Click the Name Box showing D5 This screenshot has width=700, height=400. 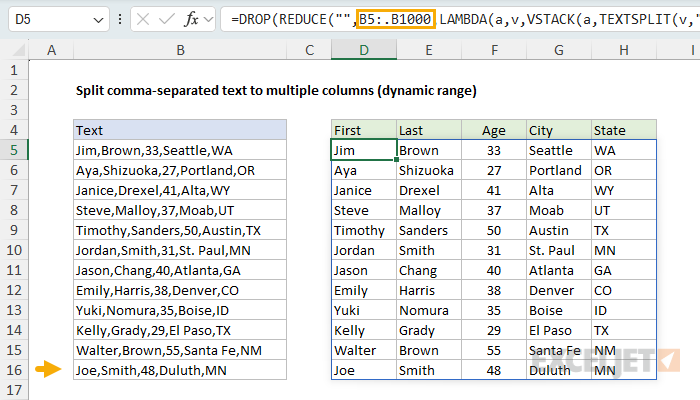click(45, 19)
